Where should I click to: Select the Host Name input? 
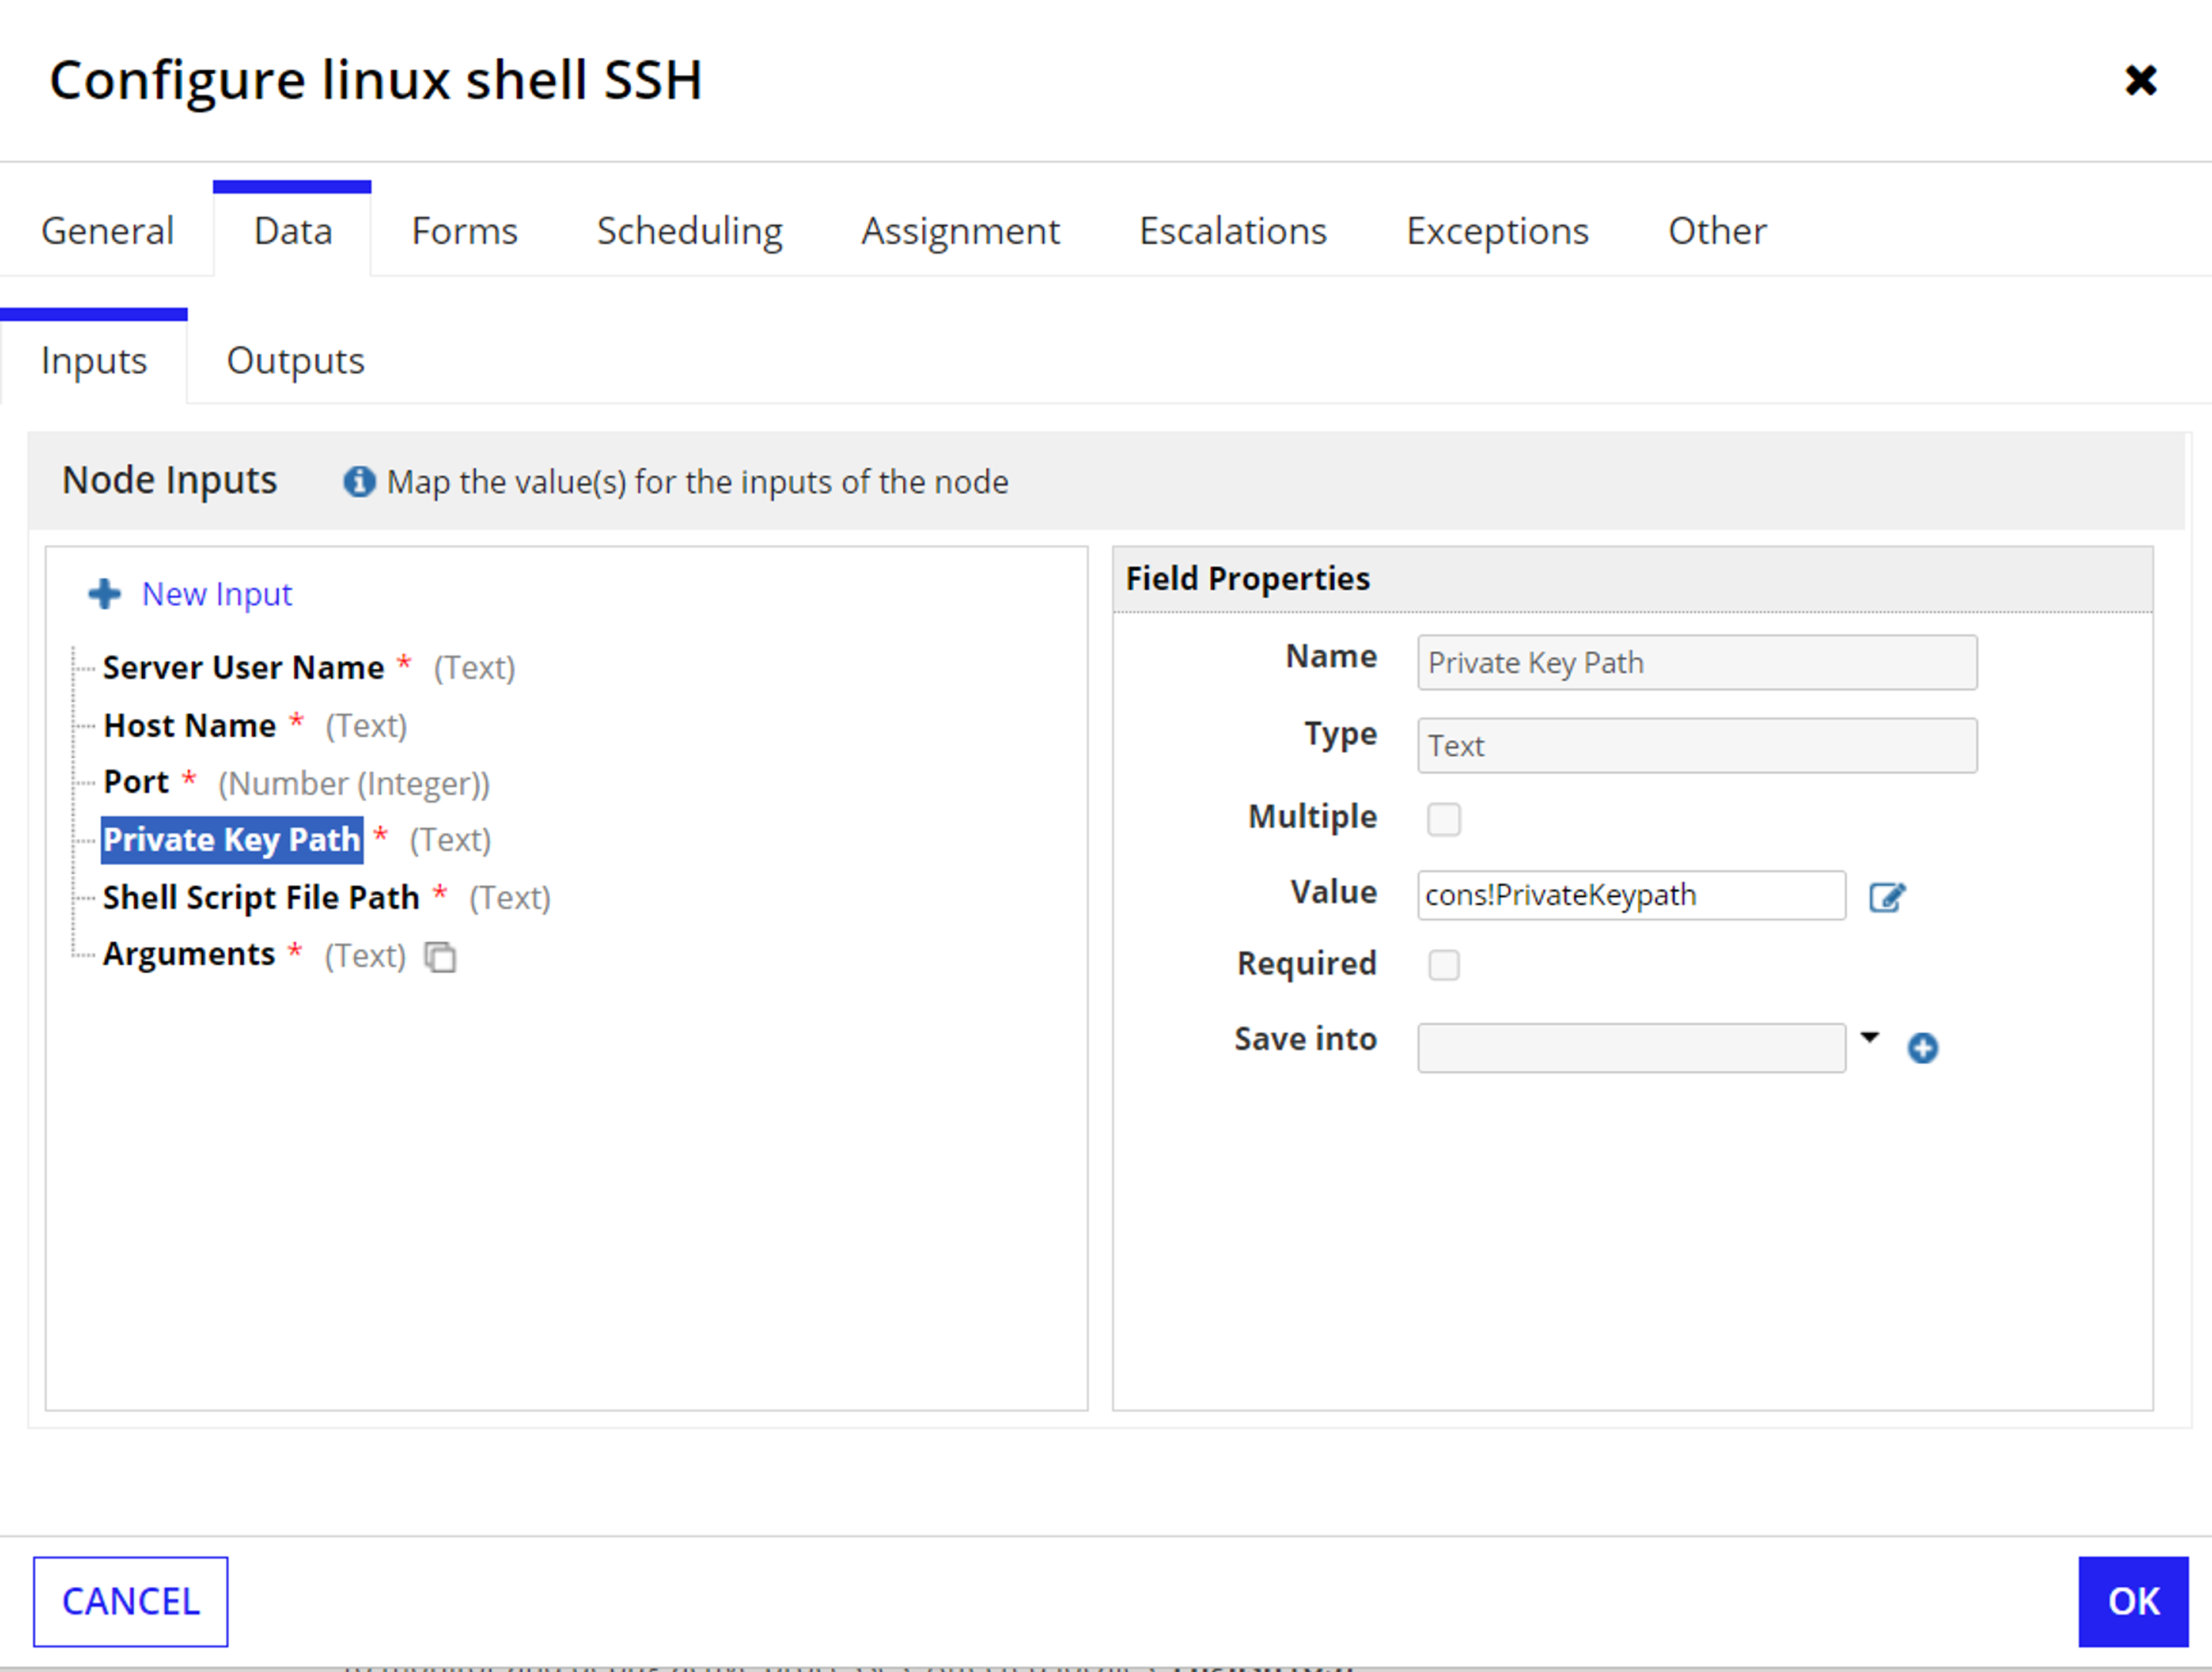tap(189, 725)
